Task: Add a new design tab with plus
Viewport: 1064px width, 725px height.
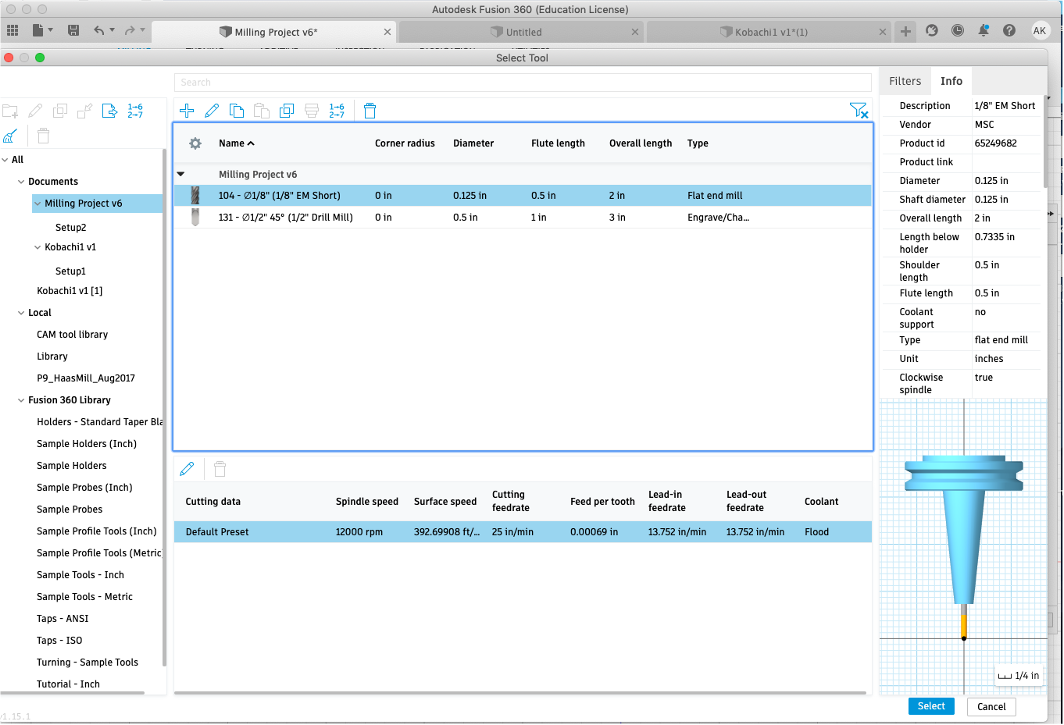Action: point(905,31)
